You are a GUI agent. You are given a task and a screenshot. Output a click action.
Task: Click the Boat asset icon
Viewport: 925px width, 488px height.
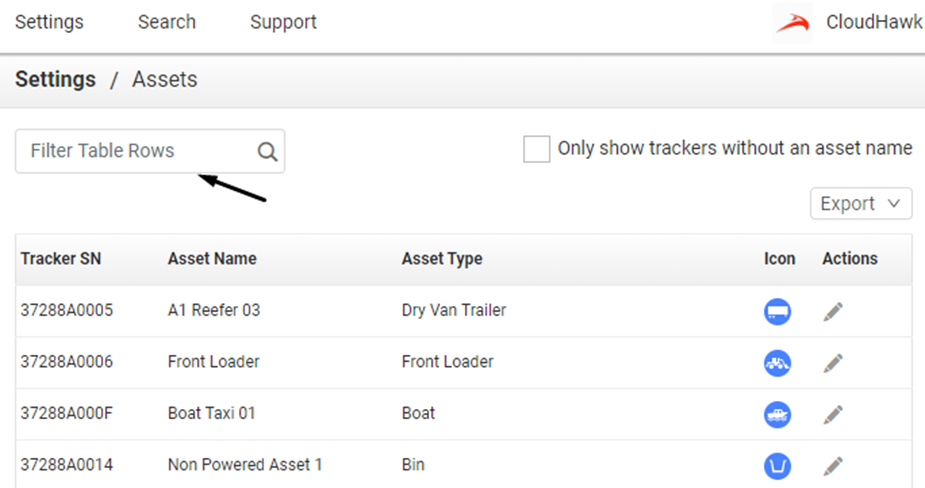pos(778,414)
